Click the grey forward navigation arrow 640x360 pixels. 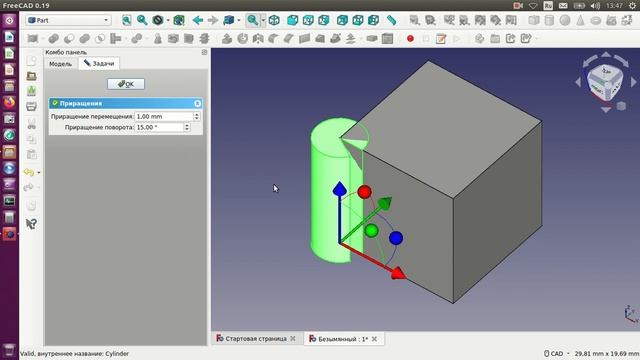click(x=213, y=20)
